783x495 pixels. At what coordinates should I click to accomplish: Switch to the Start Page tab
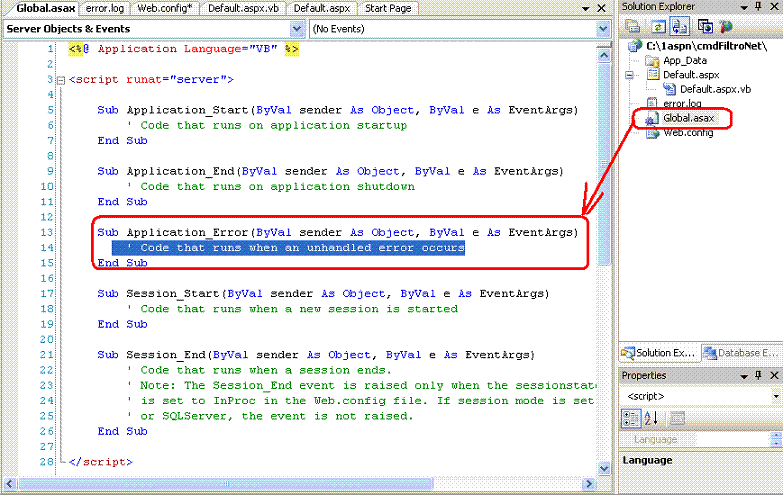pyautogui.click(x=388, y=8)
